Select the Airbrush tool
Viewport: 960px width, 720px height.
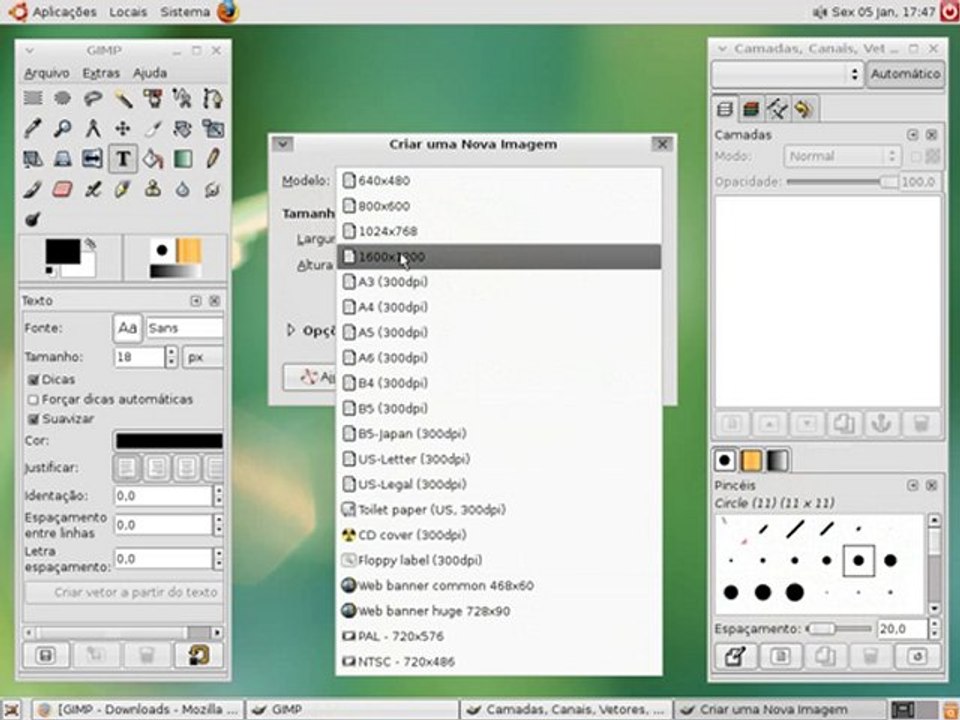click(92, 189)
